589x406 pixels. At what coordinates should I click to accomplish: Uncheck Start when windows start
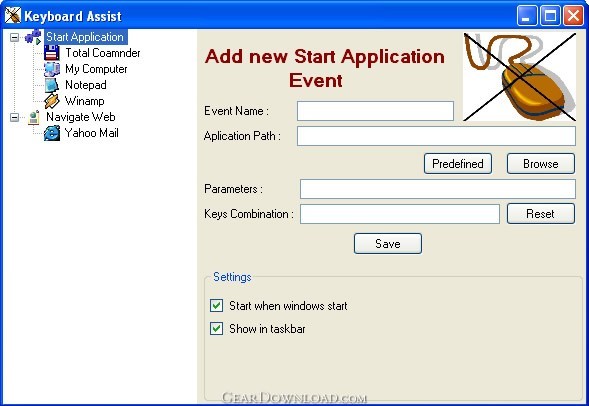(x=216, y=305)
